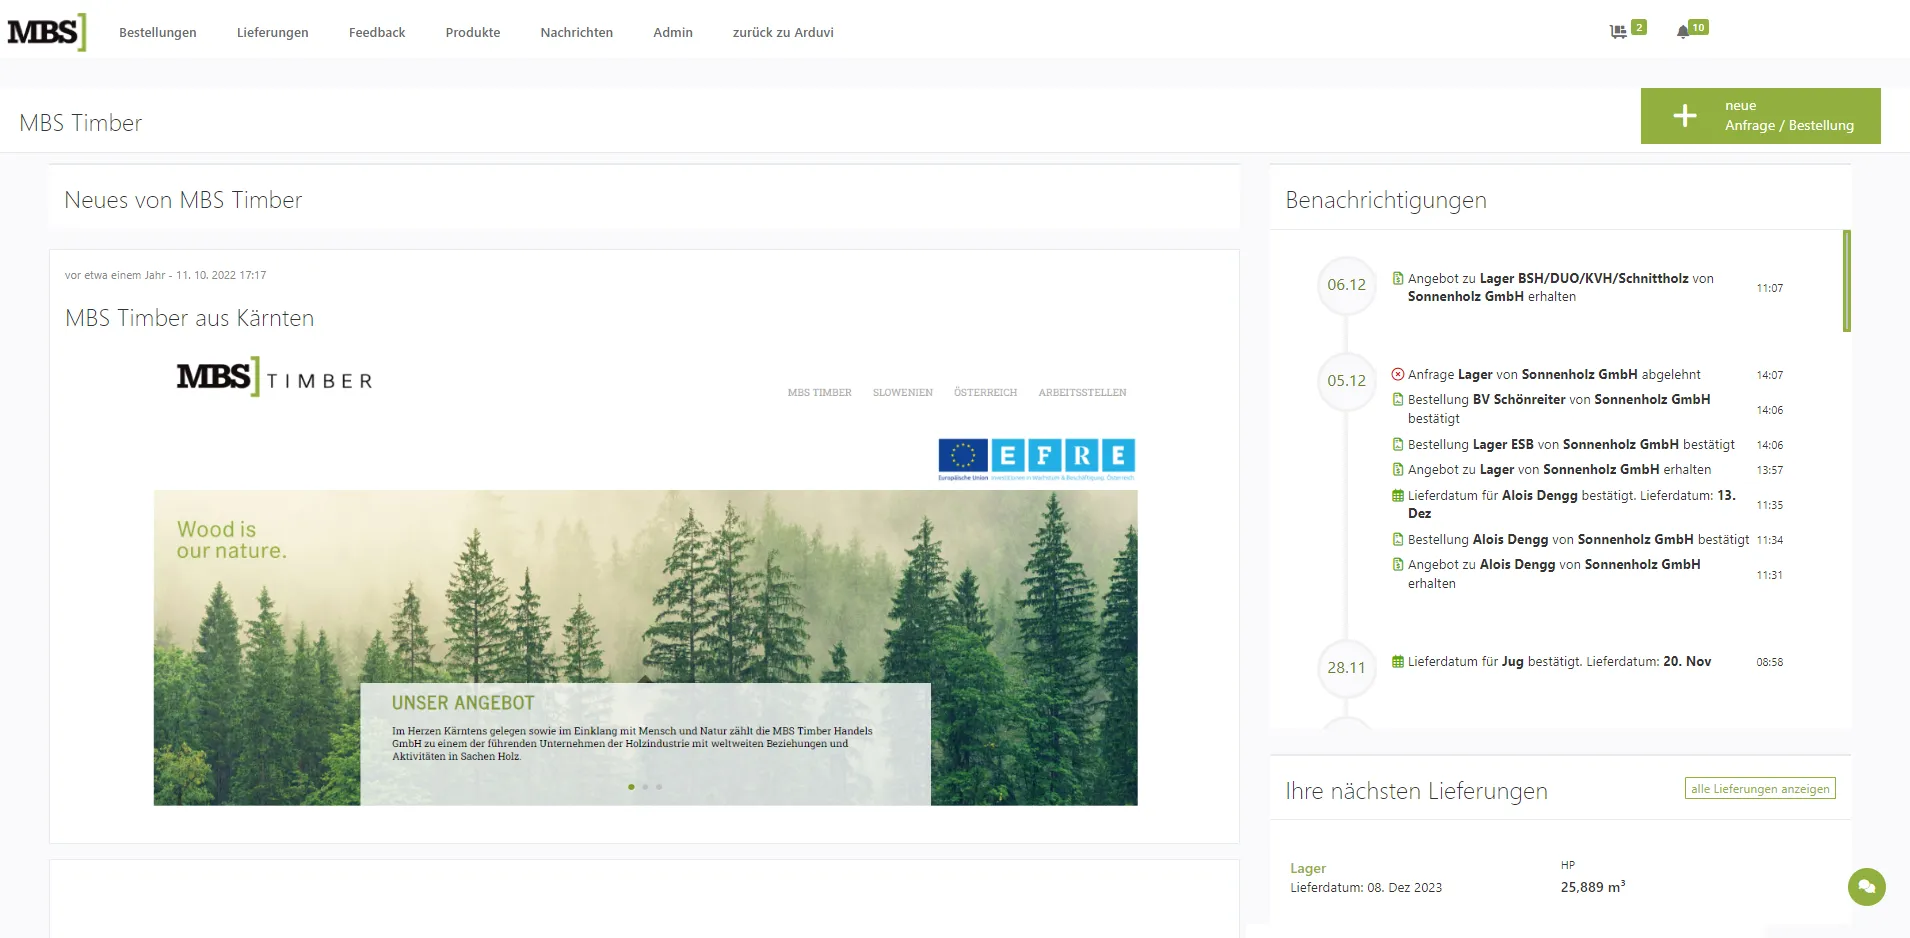Open Bestellungen menu

click(x=158, y=32)
